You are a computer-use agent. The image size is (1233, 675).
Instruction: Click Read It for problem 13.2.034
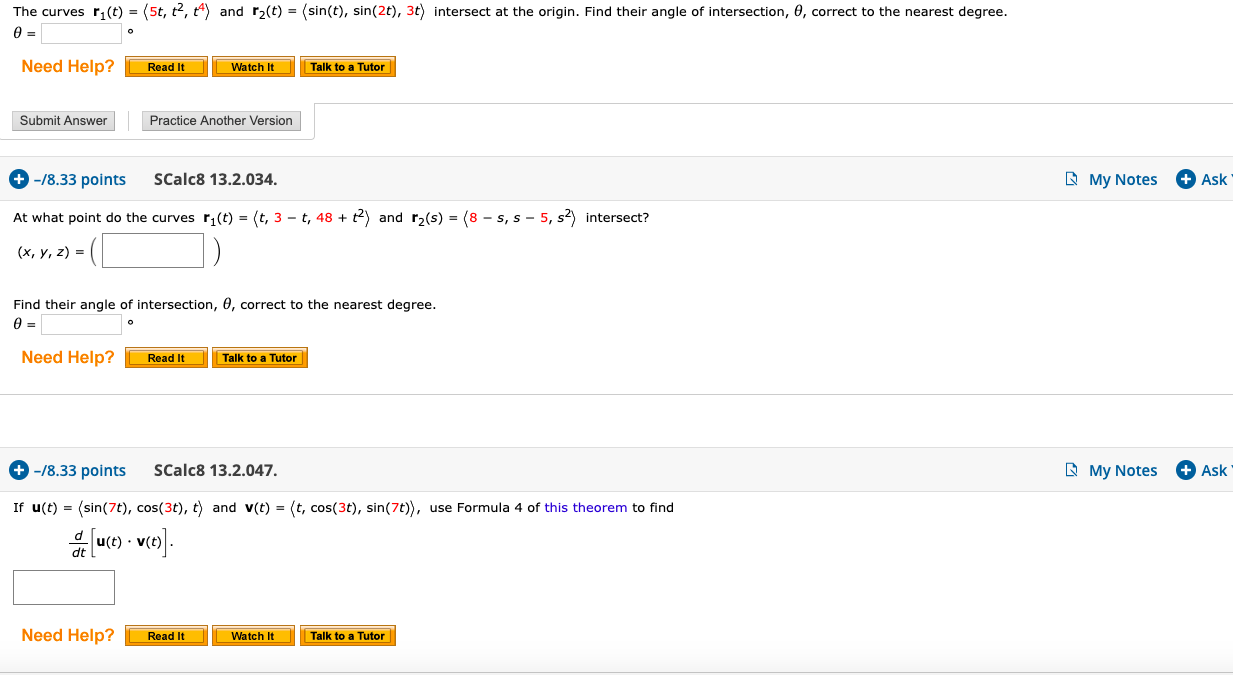tap(165, 357)
